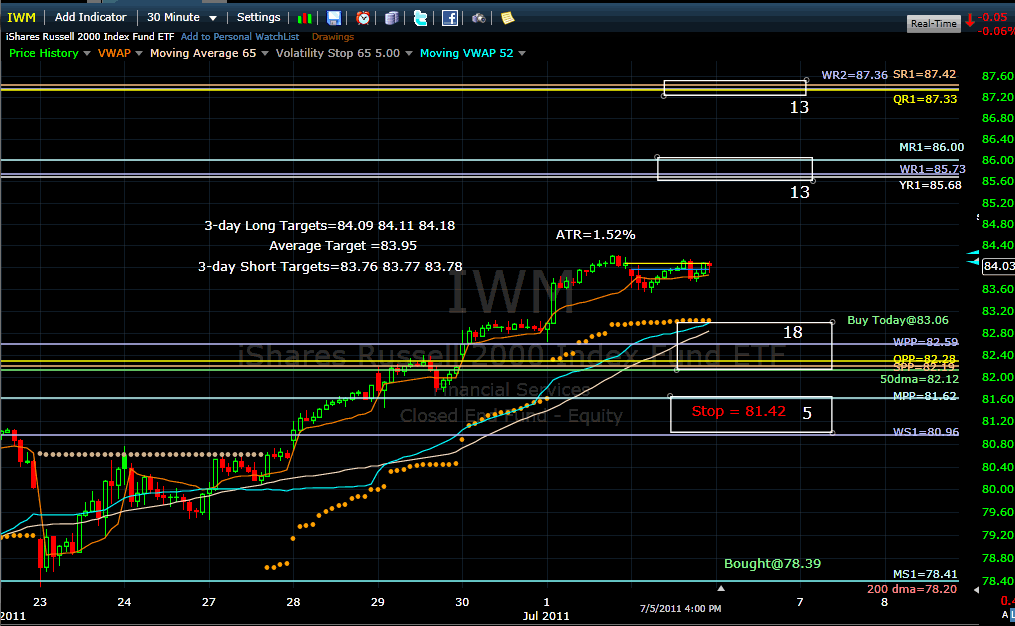The image size is (1015, 626).
Task: Select the ATR=1.52% annotation
Action: pos(596,234)
